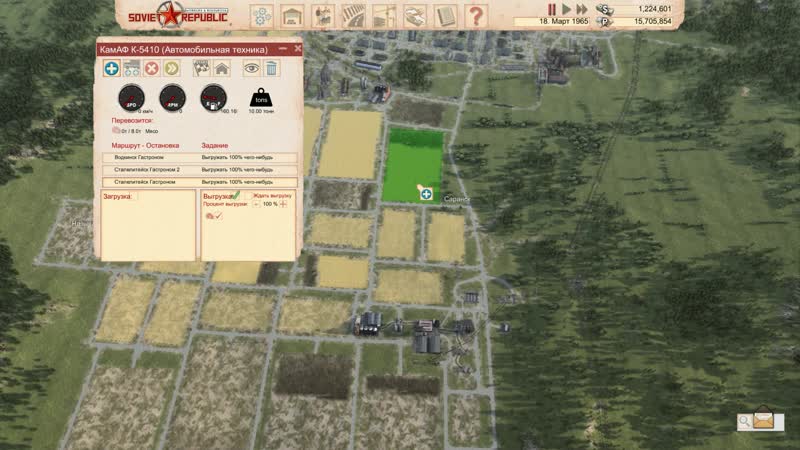This screenshot has width=800, height=450.
Task: Click the RPM gauge
Action: coord(172,98)
